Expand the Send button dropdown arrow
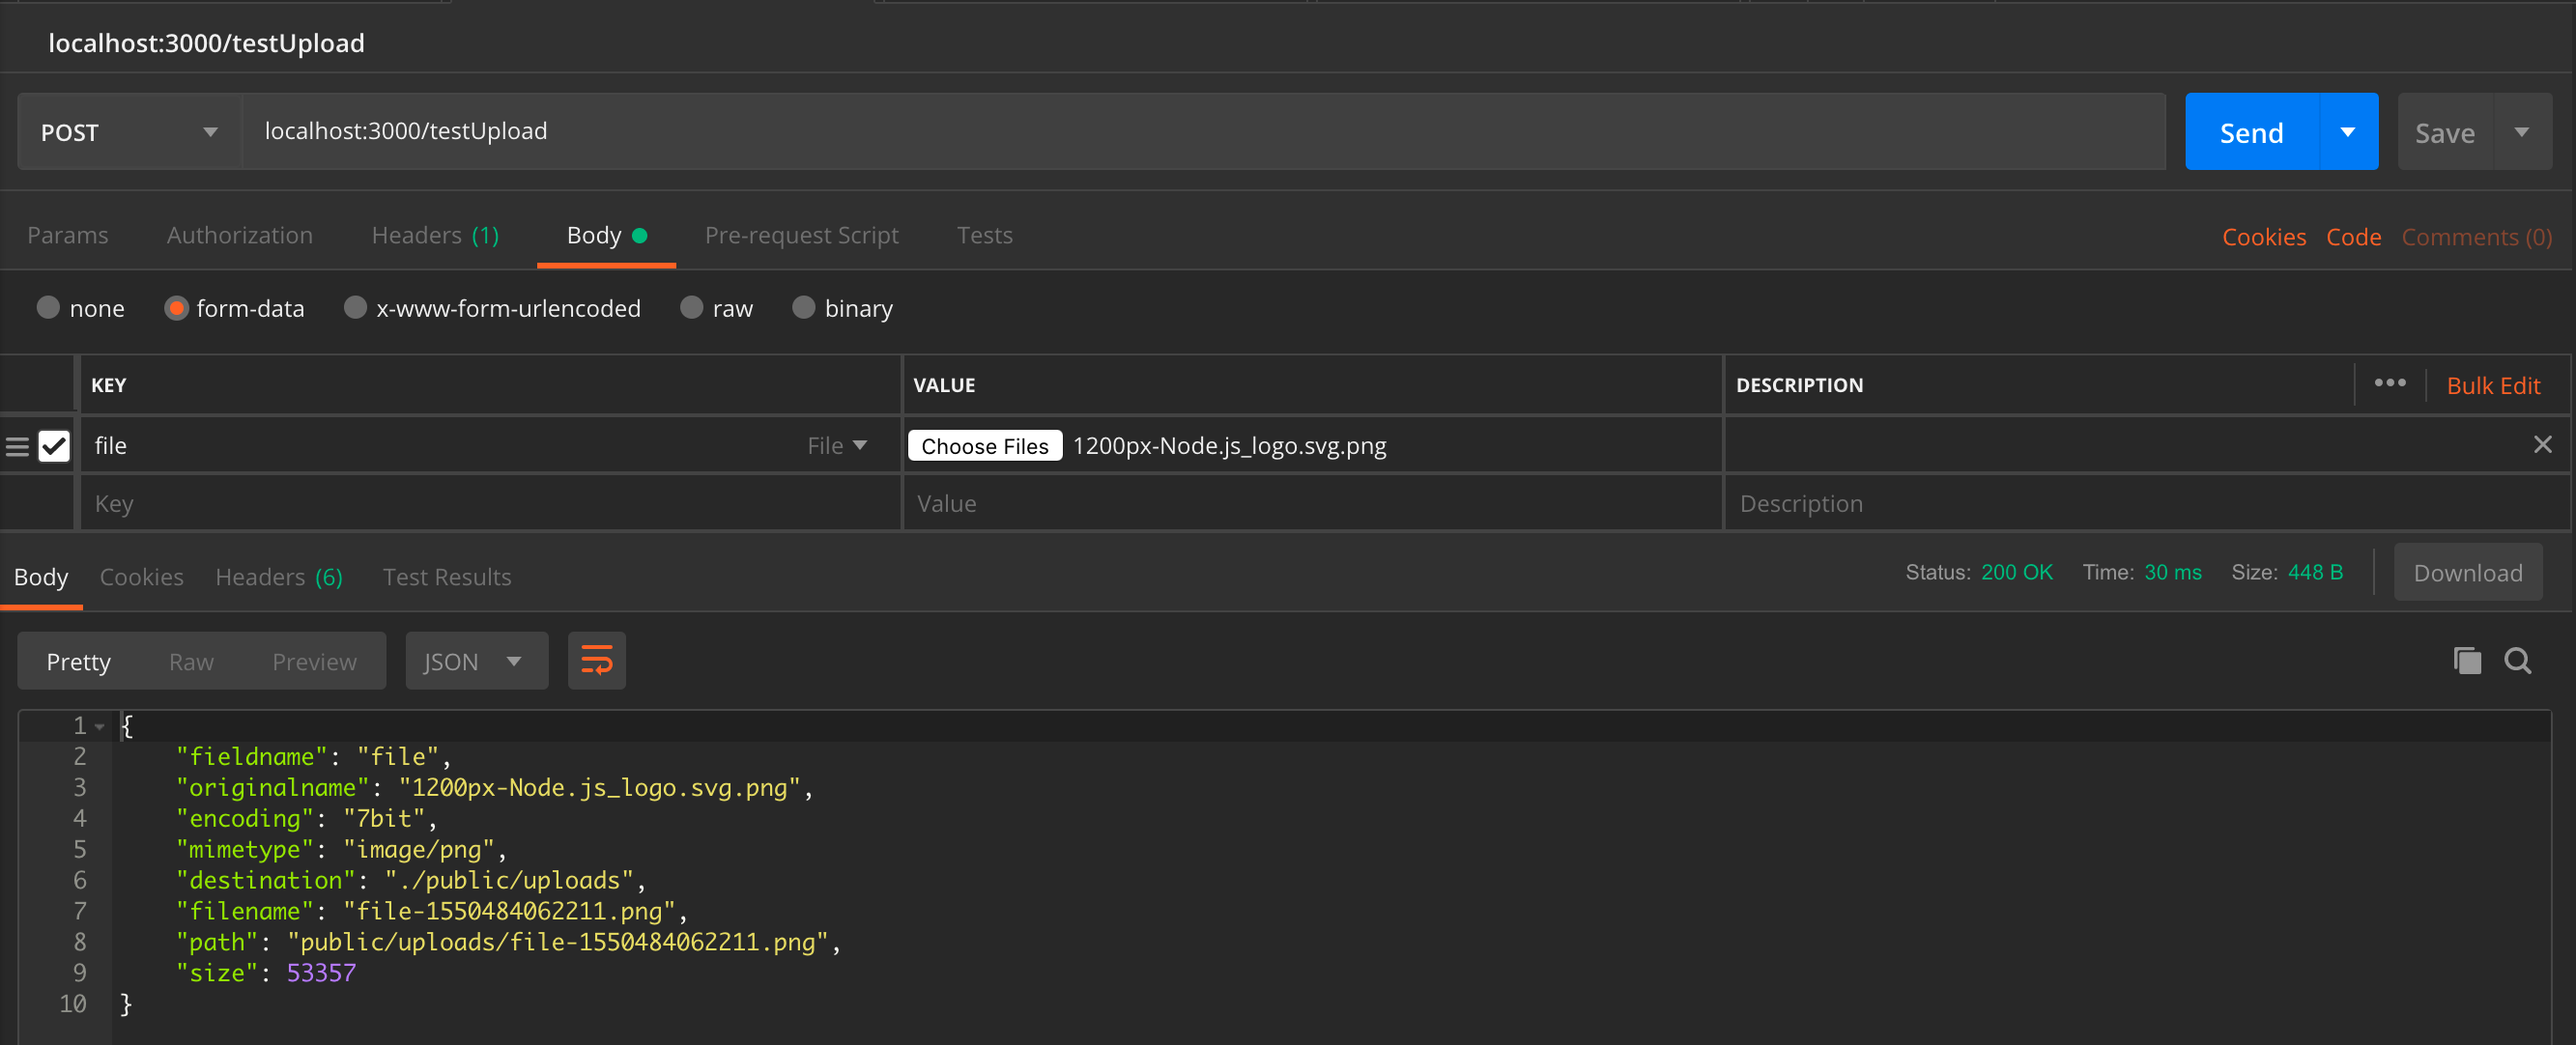This screenshot has height=1045, width=2576. pyautogui.click(x=2348, y=132)
